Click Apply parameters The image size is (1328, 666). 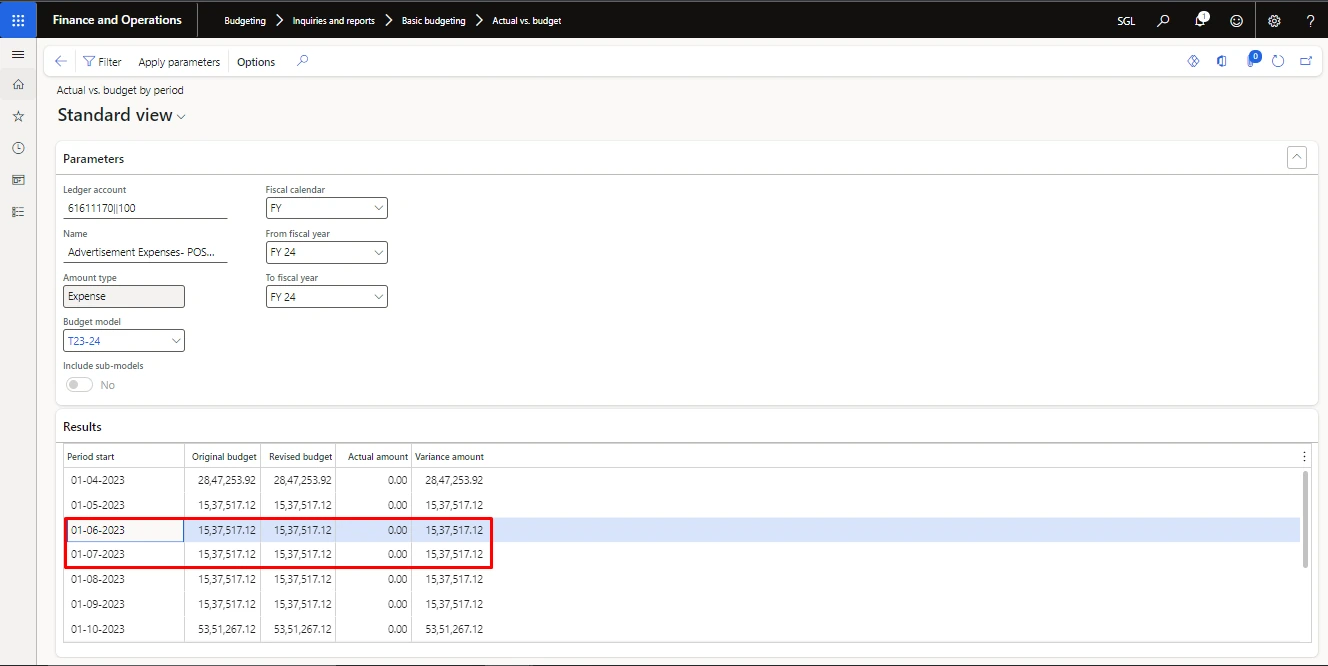click(179, 62)
